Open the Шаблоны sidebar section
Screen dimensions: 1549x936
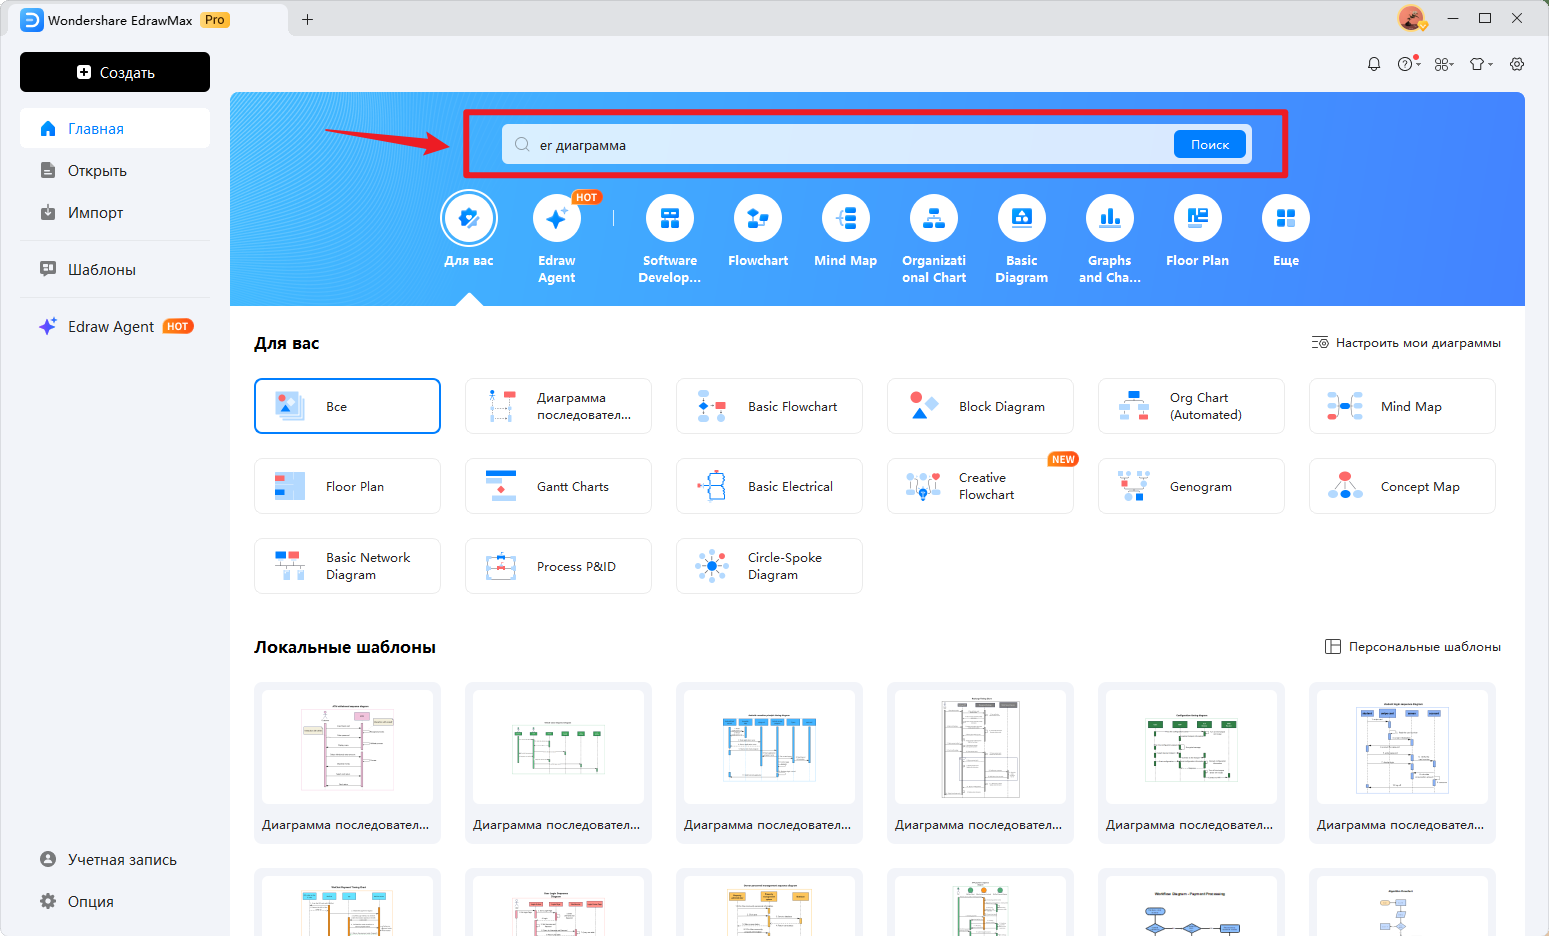click(x=101, y=270)
